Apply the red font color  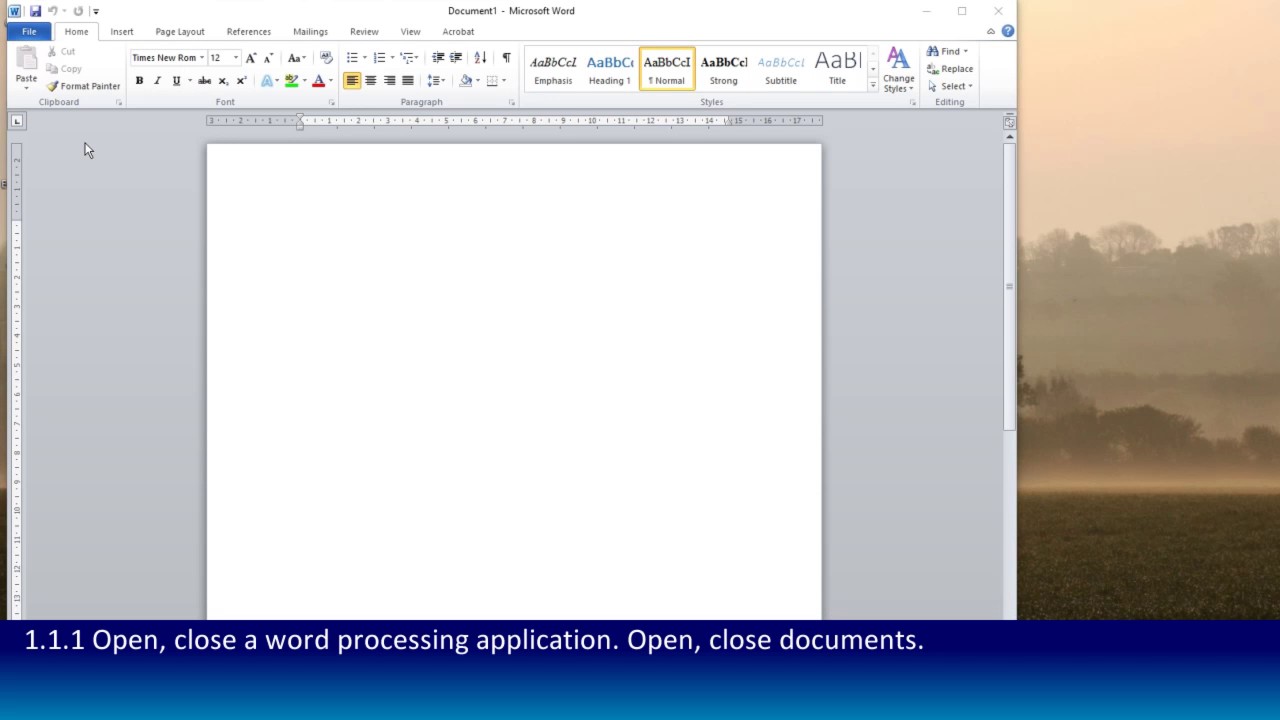point(319,81)
